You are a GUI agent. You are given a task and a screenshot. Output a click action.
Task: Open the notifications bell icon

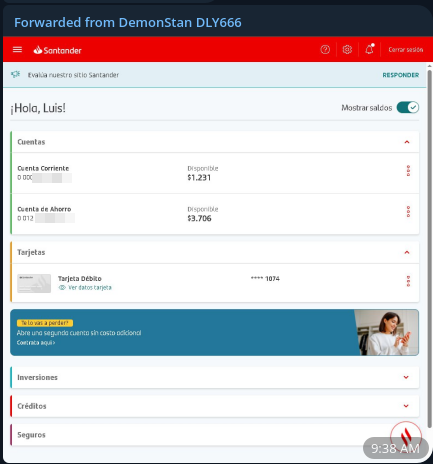coord(369,49)
